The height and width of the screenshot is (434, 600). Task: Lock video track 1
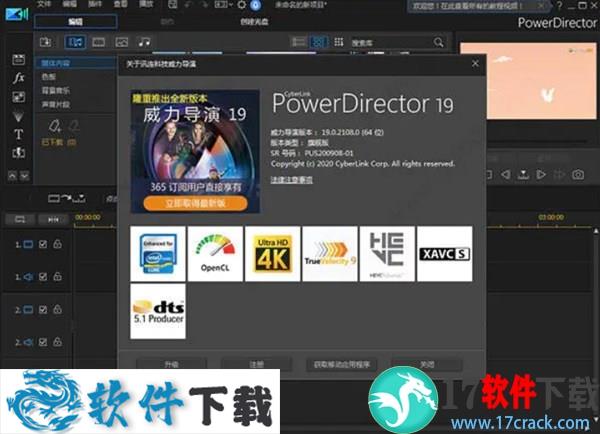click(57, 244)
